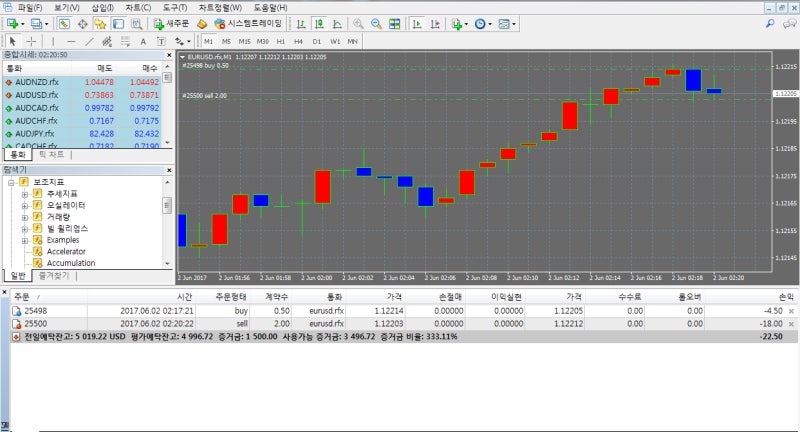The width and height of the screenshot is (800, 432).
Task: Select the crosshair tool
Action: pos(31,41)
